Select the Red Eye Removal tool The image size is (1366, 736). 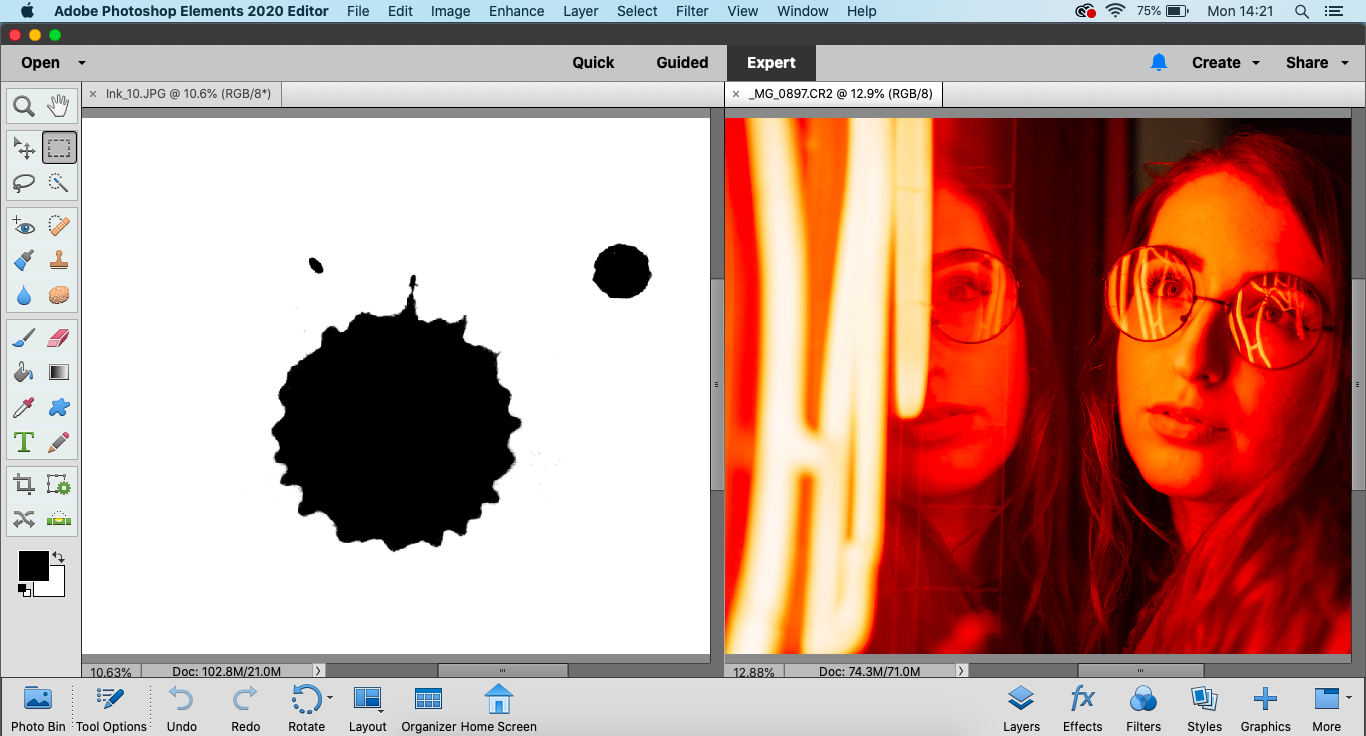pyautogui.click(x=24, y=226)
